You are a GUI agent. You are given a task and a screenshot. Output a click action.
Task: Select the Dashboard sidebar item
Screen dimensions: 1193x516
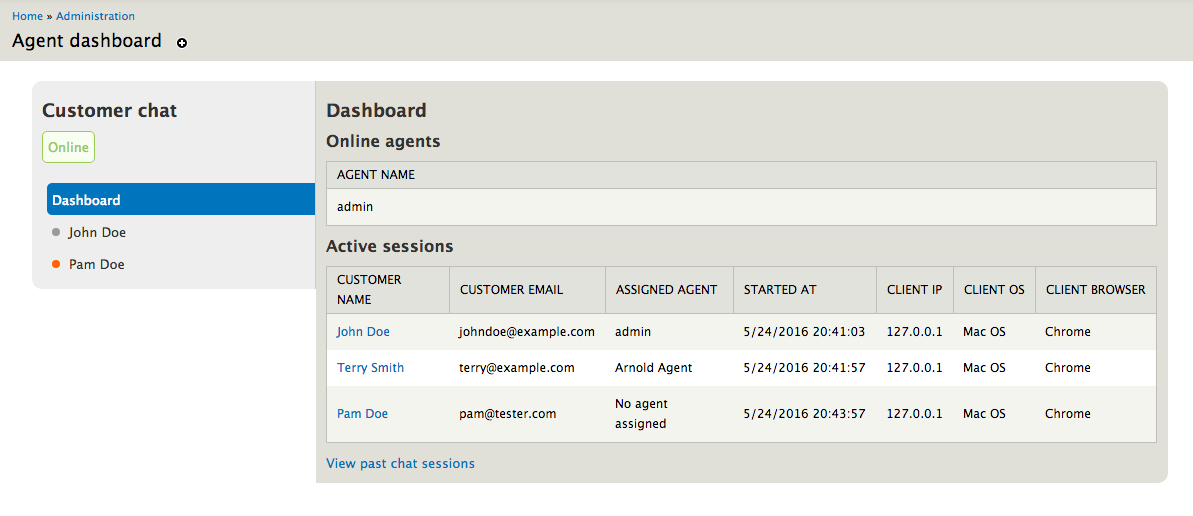click(x=181, y=199)
